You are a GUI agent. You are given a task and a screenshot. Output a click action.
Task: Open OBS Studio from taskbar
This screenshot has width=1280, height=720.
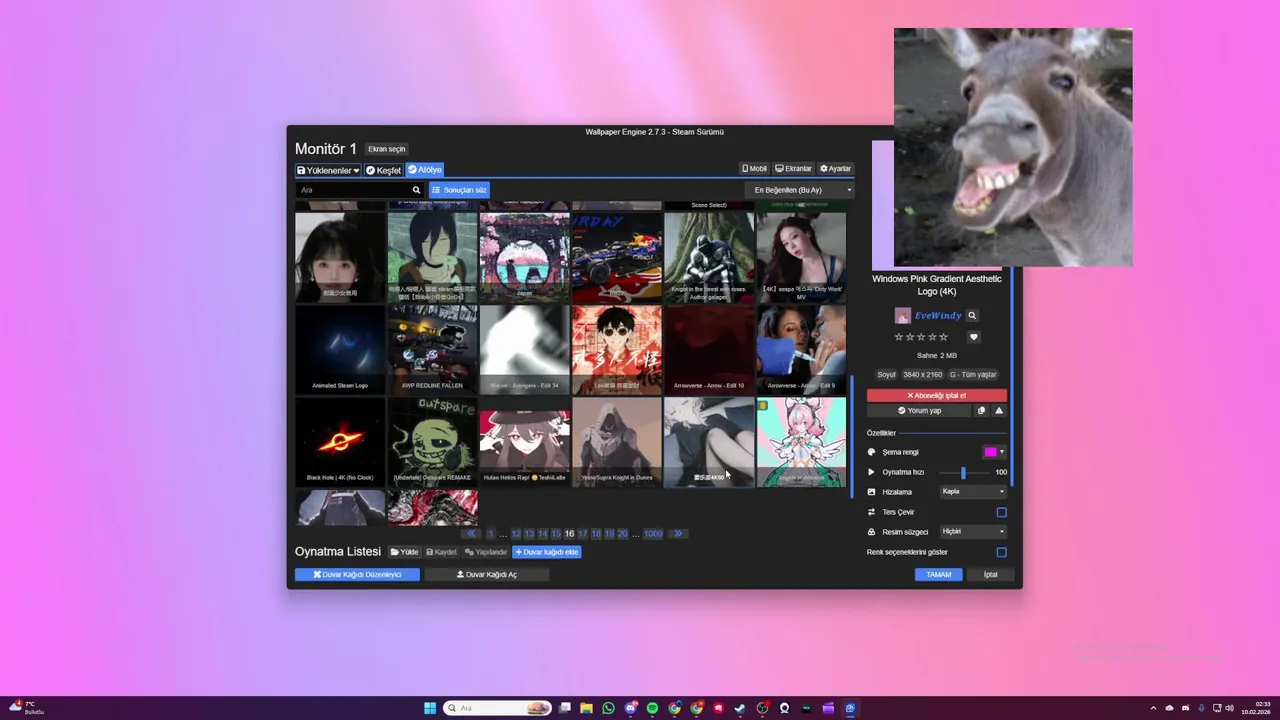point(762,708)
